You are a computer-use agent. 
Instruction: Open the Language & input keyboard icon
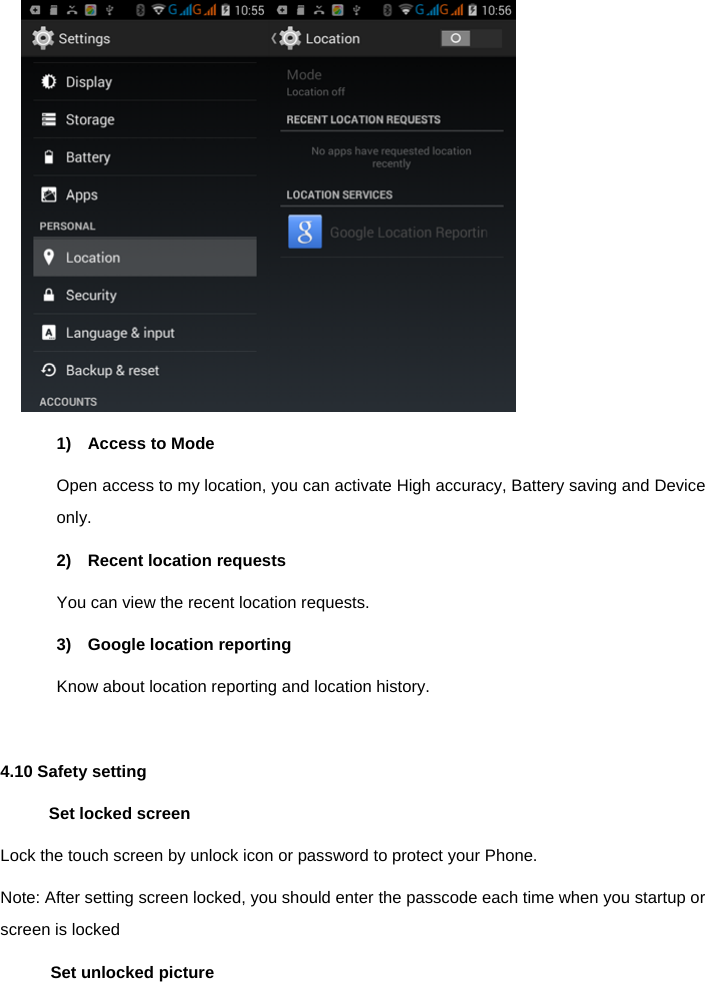[48, 332]
